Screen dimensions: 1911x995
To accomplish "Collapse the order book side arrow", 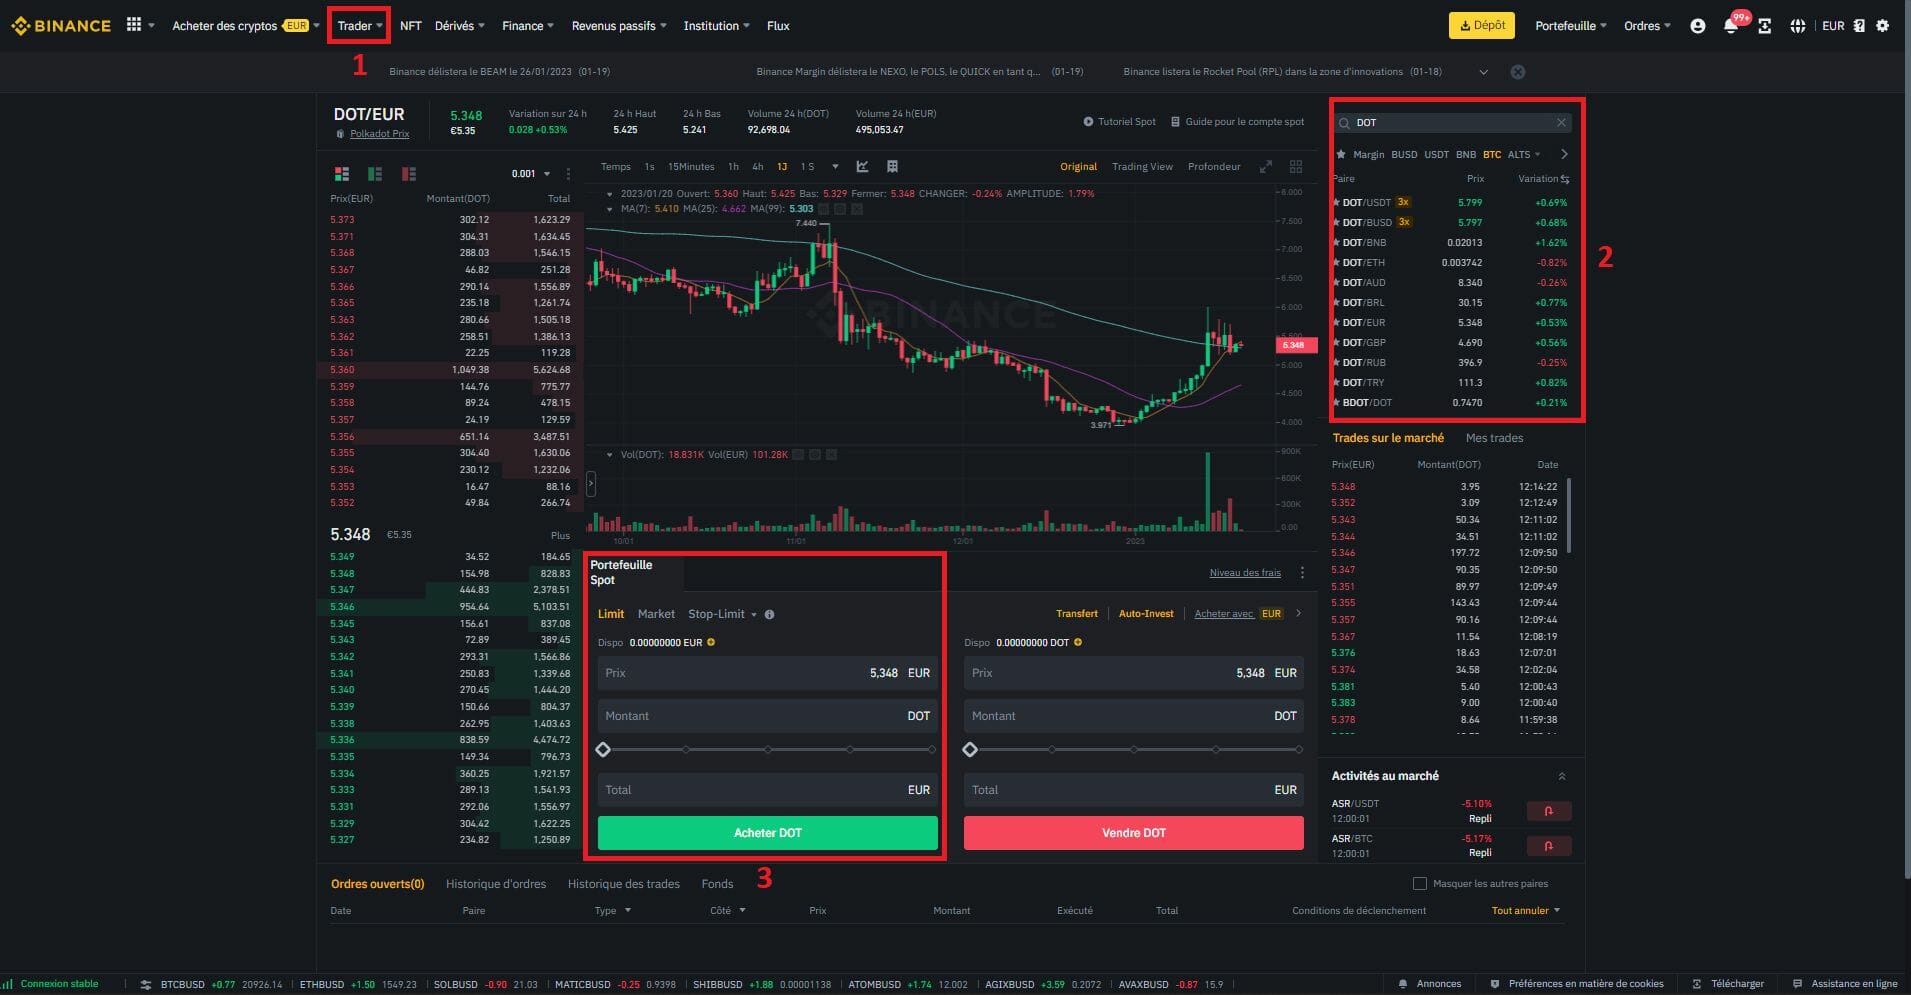I will (591, 484).
